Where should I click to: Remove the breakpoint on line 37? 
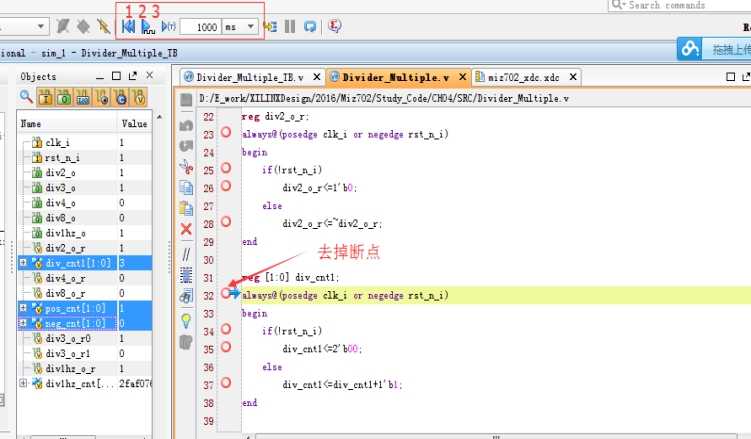point(225,383)
